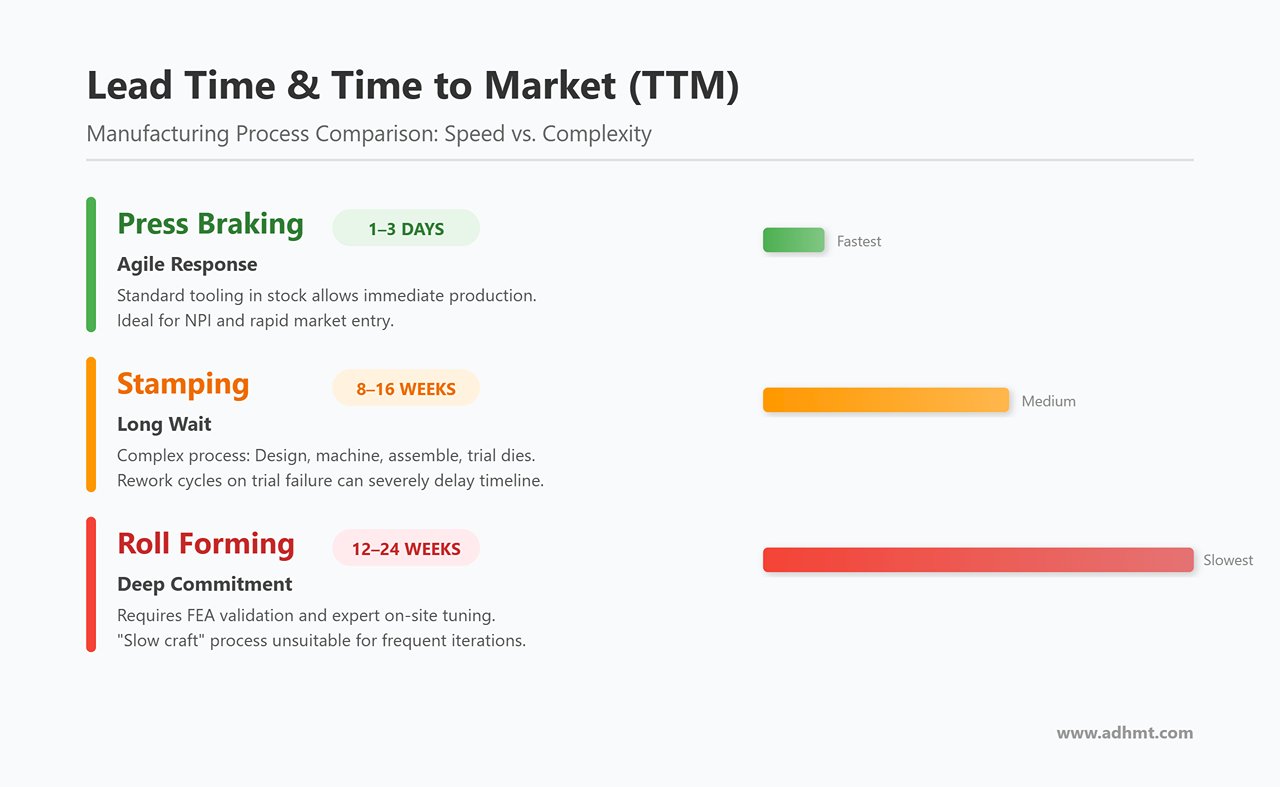Click the "Lead Time & Time to Market" title
The image size is (1280, 787).
click(x=413, y=87)
